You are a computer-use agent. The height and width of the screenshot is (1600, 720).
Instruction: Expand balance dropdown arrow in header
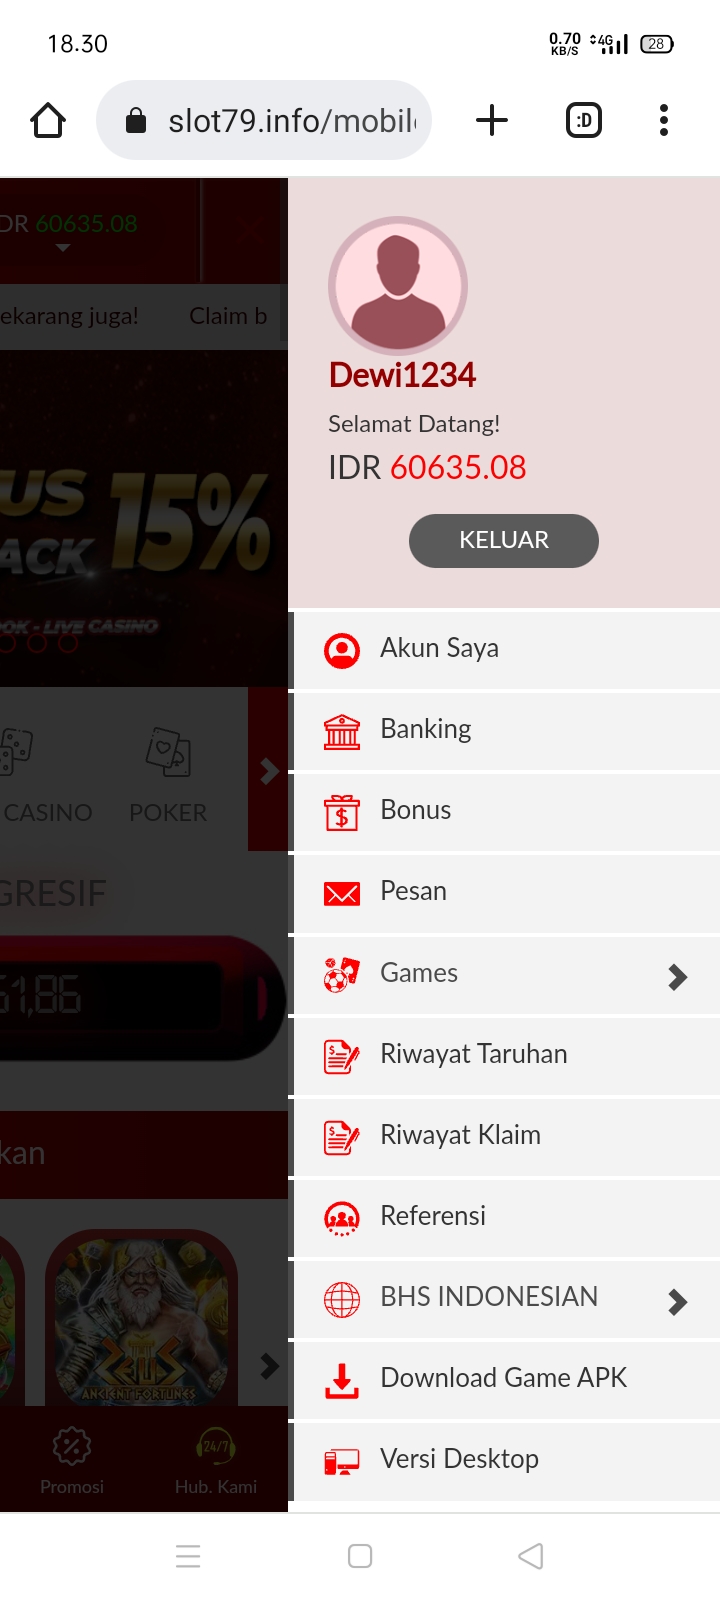63,248
